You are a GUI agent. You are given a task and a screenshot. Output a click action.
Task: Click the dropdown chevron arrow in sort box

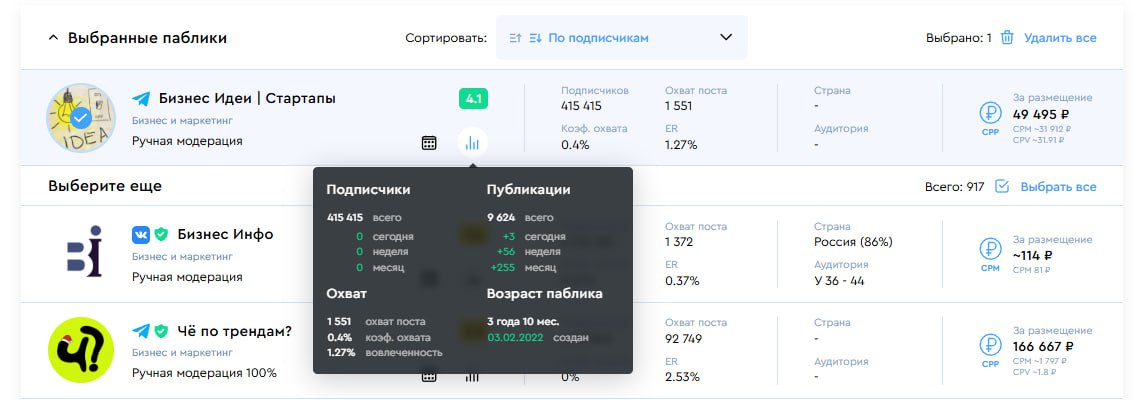click(x=726, y=38)
